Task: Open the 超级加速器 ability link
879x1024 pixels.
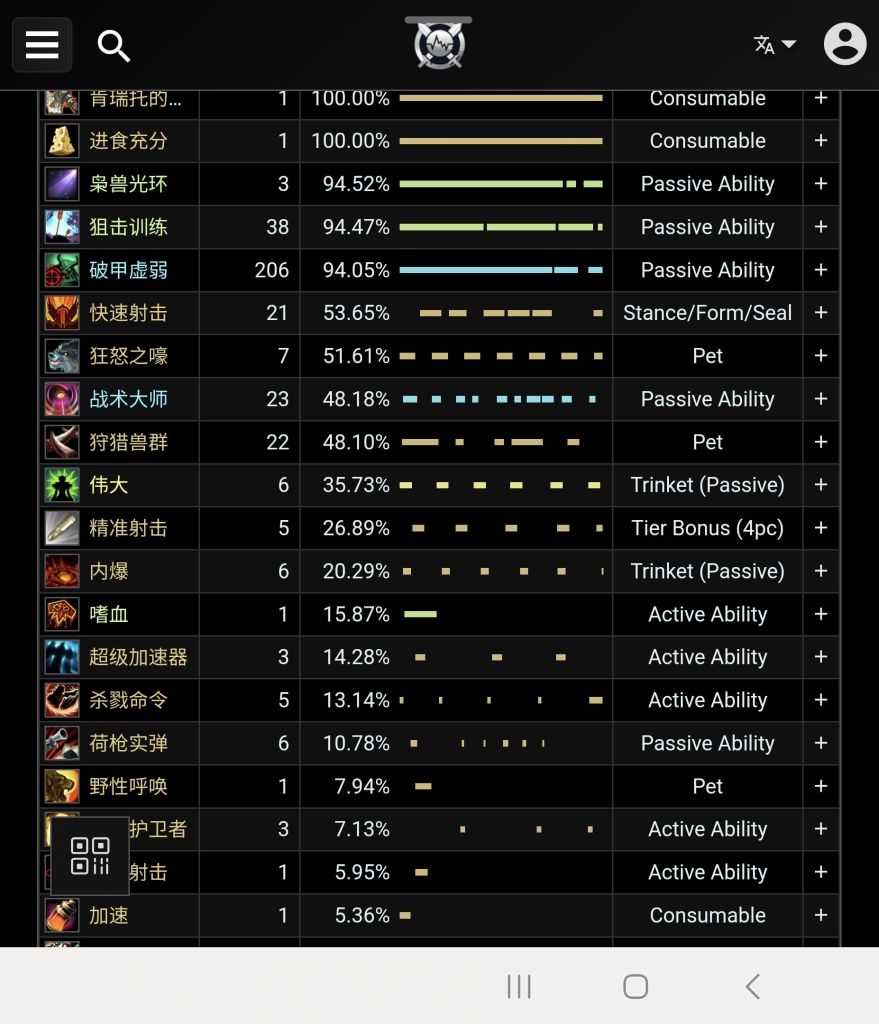Action: pos(138,657)
